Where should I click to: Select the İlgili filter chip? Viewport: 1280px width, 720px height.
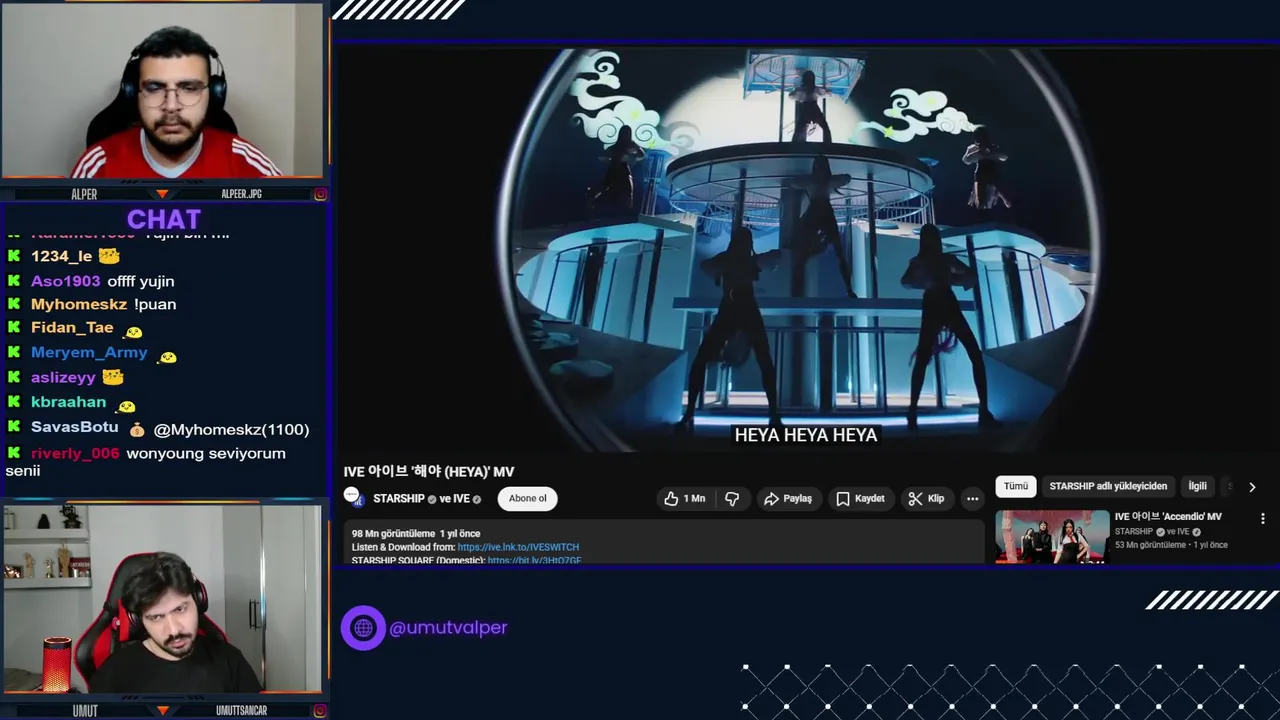[x=1197, y=486]
